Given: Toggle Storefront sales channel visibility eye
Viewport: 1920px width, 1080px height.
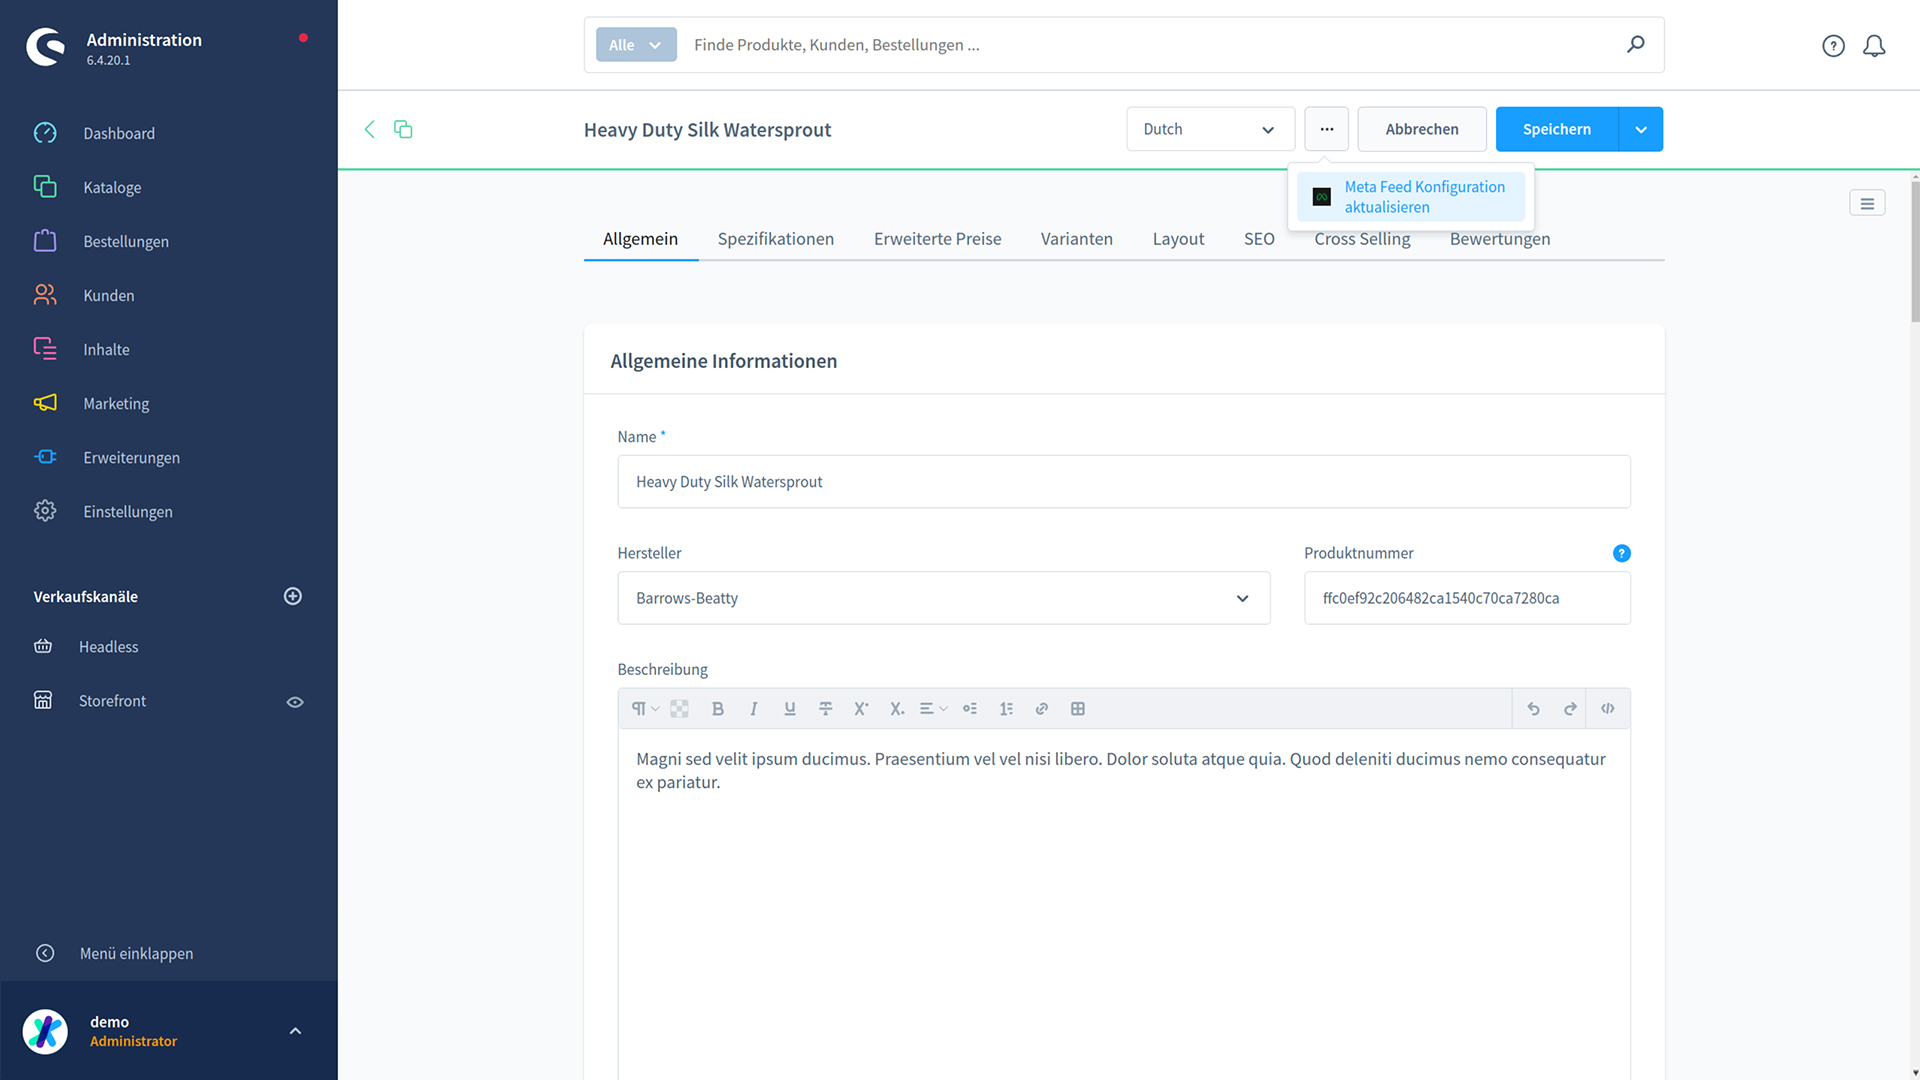Looking at the screenshot, I should coord(295,702).
